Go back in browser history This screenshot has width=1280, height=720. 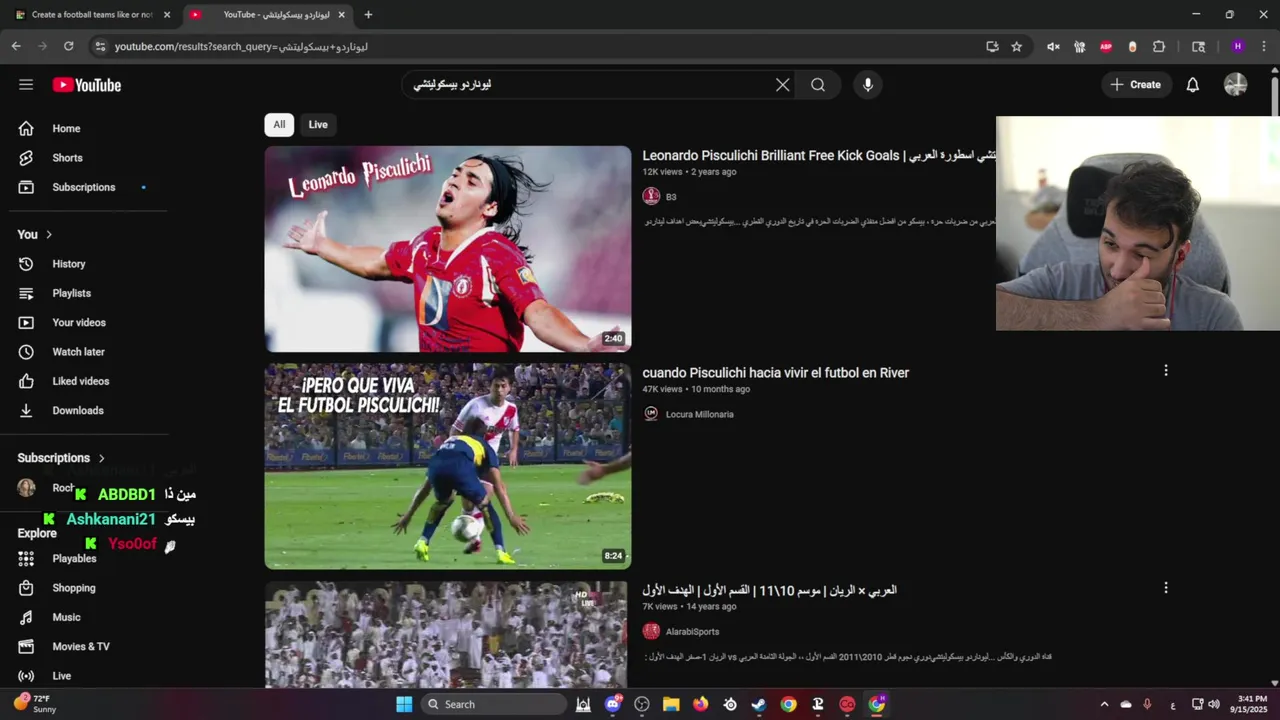pyautogui.click(x=16, y=46)
